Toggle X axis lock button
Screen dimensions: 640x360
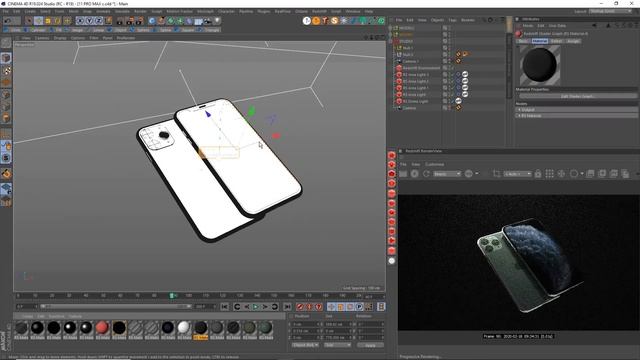80,20
